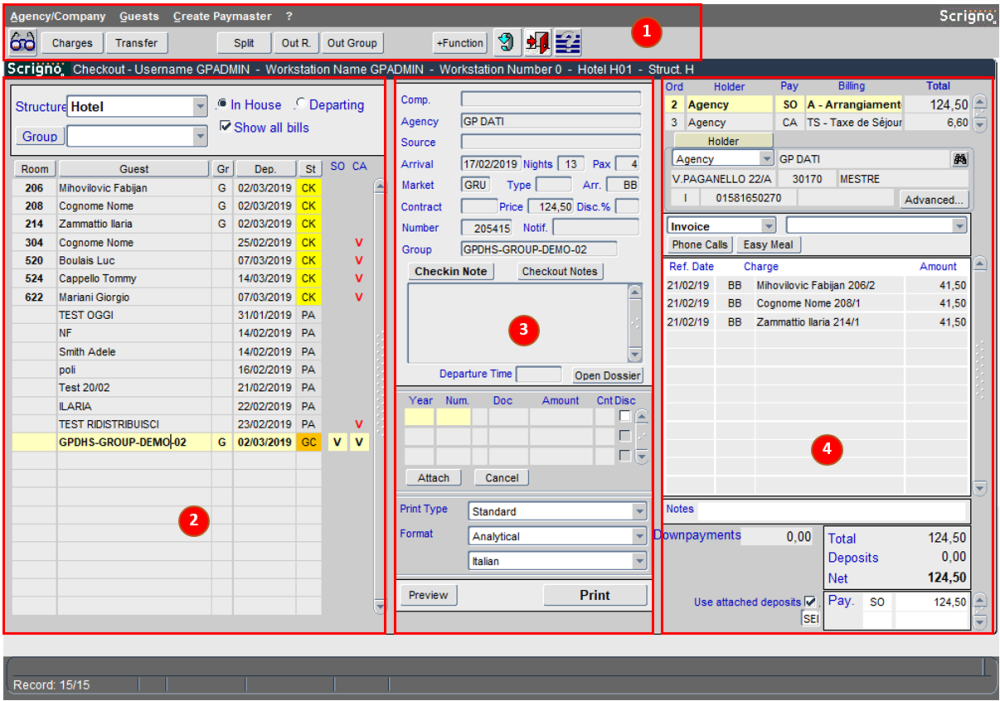
Task: Click the Easy Meal button
Action: click(768, 244)
